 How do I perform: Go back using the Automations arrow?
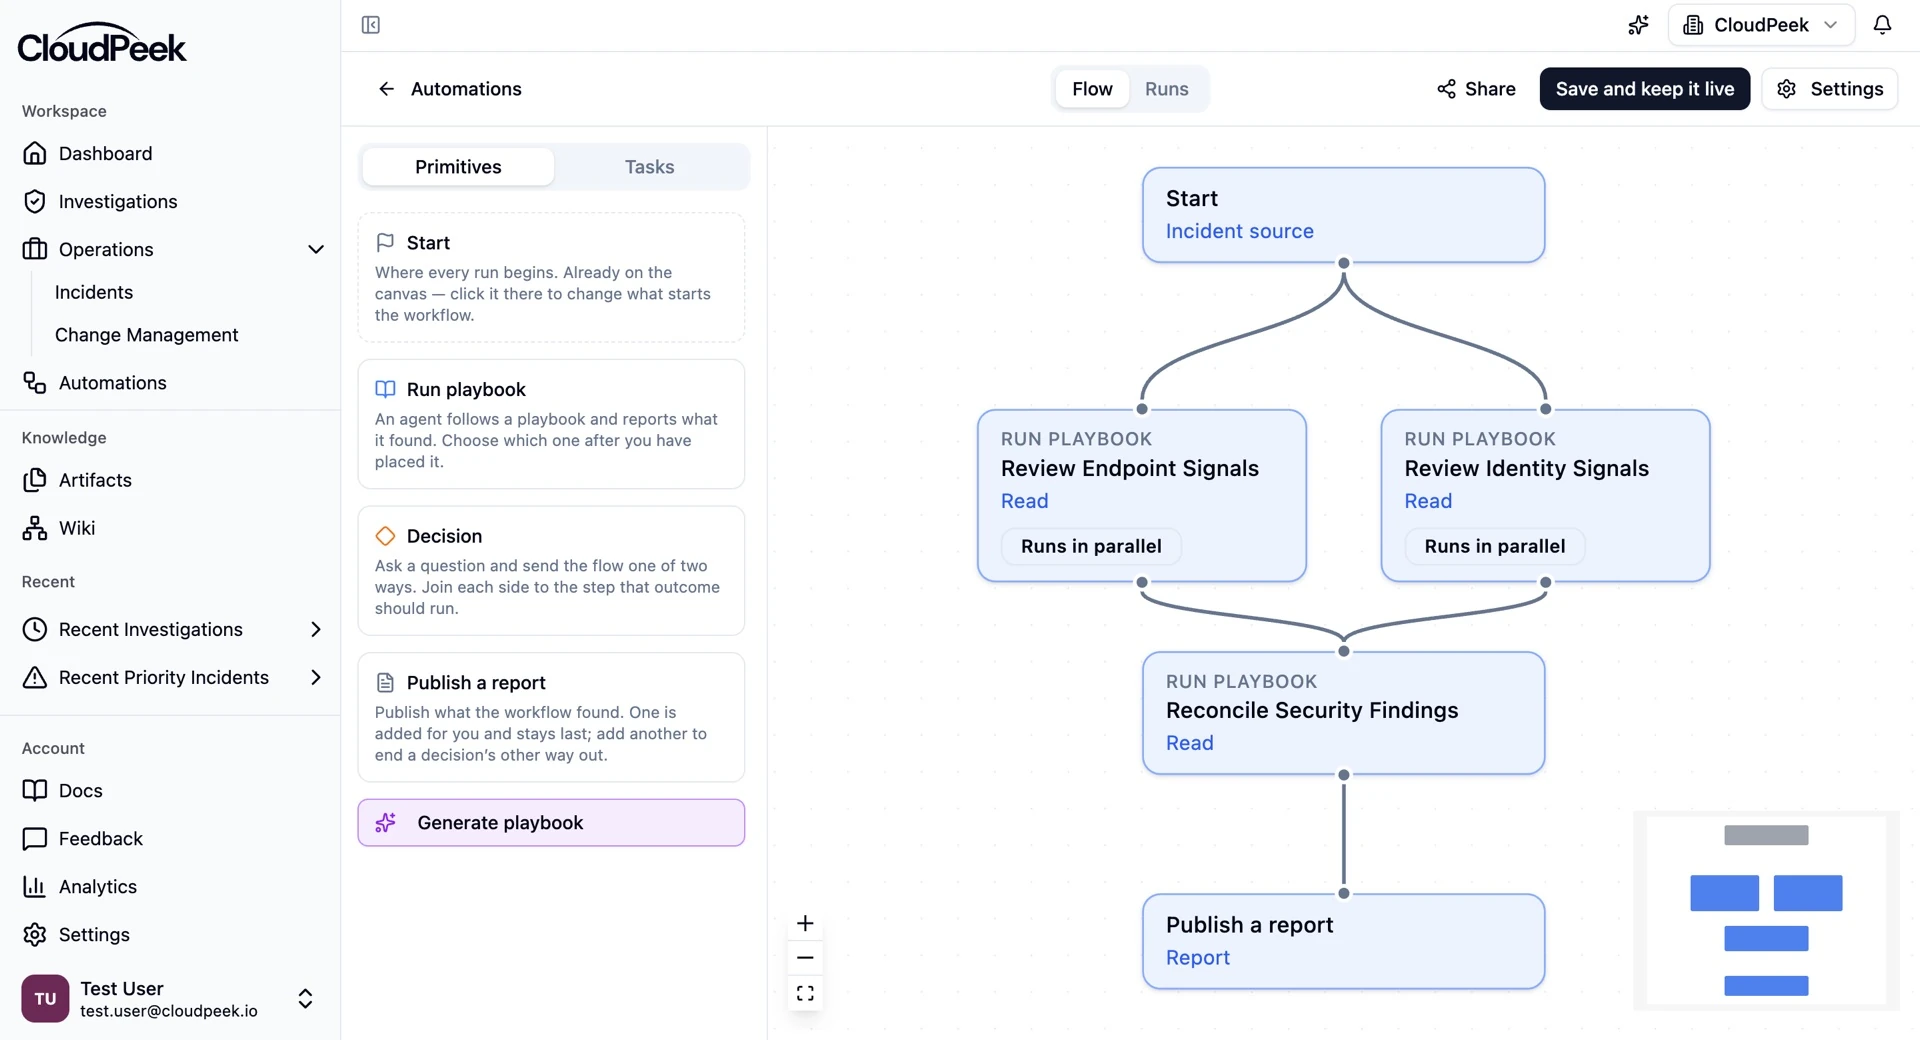386,89
